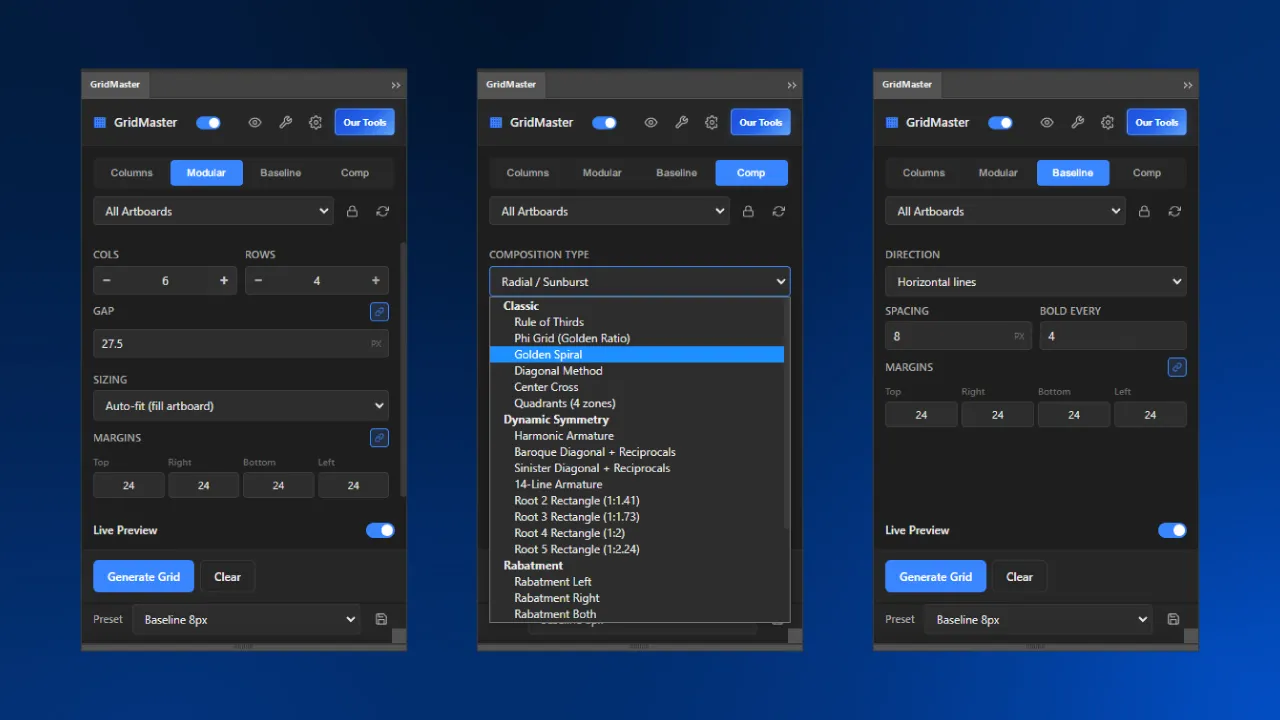Open Sizing Auto-fit dropdown
The height and width of the screenshot is (720, 1280).
(241, 406)
